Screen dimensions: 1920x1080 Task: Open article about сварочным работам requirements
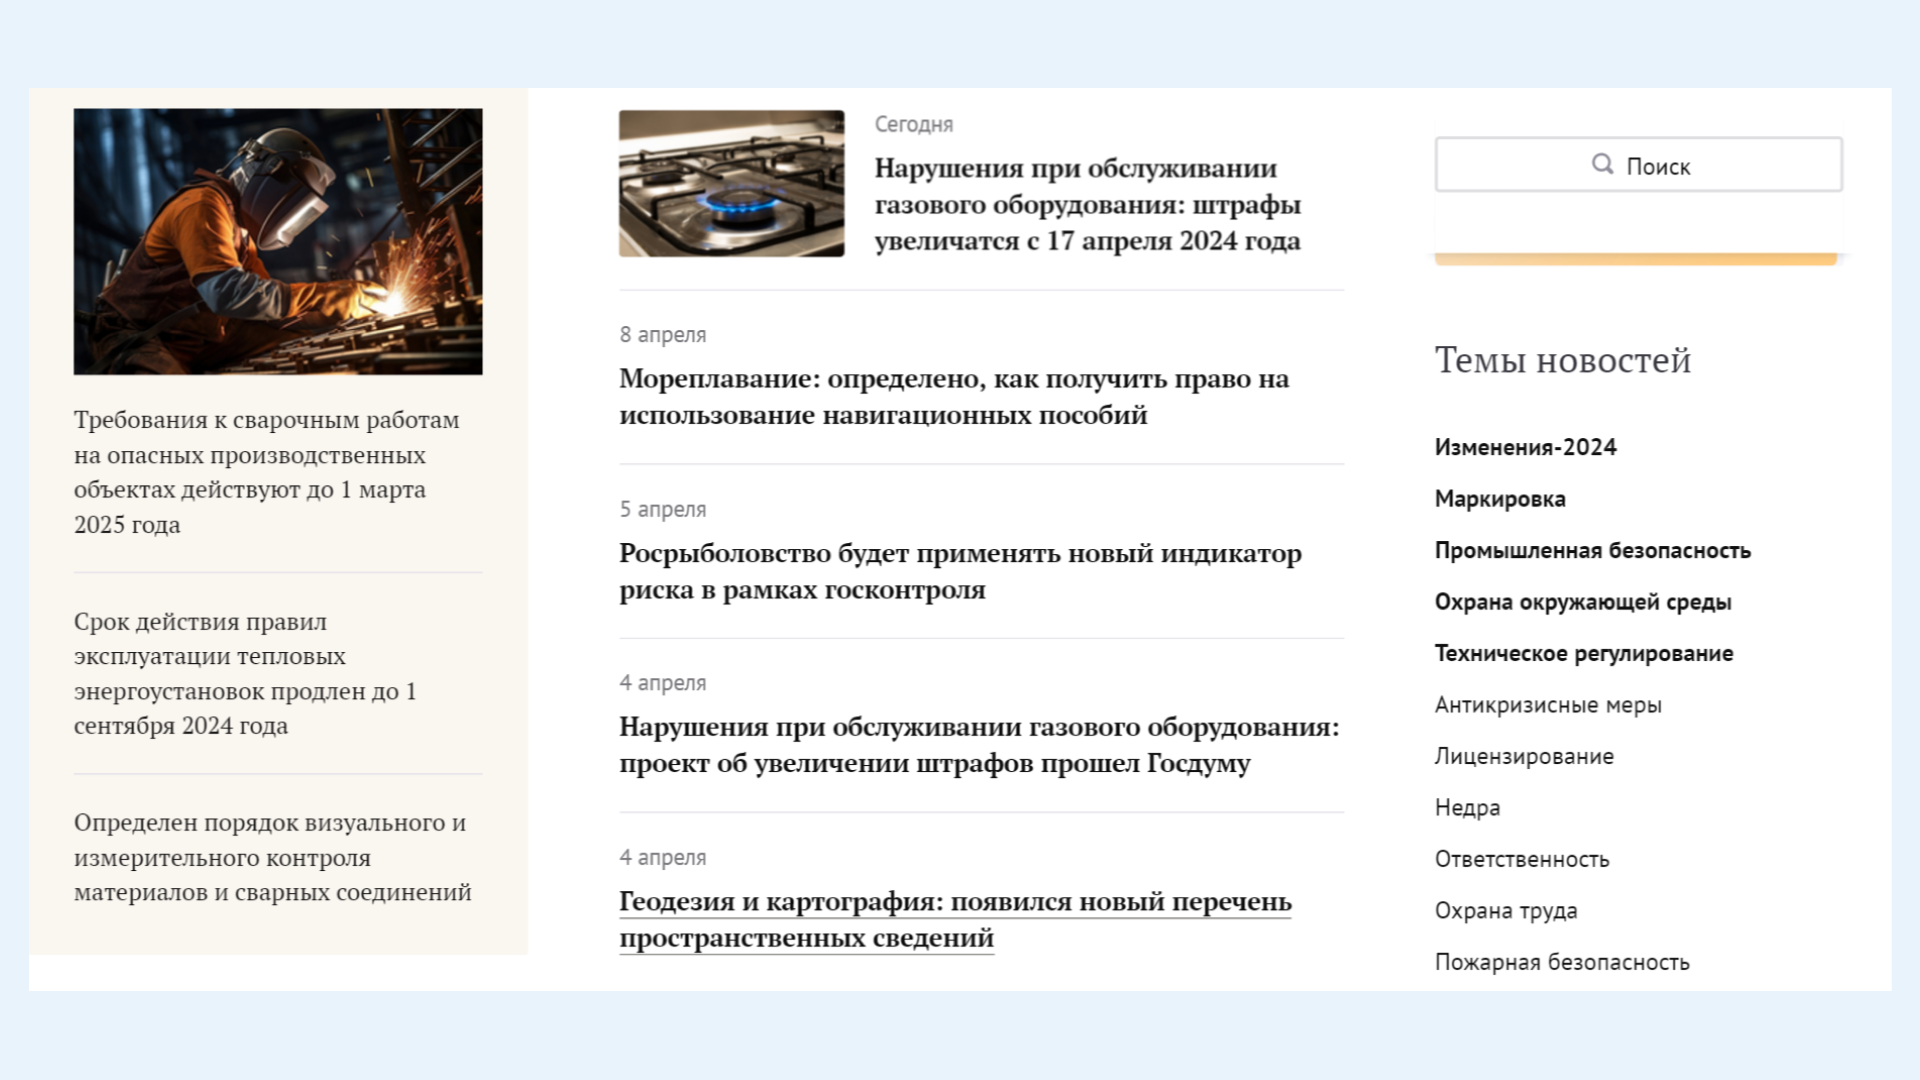point(267,472)
